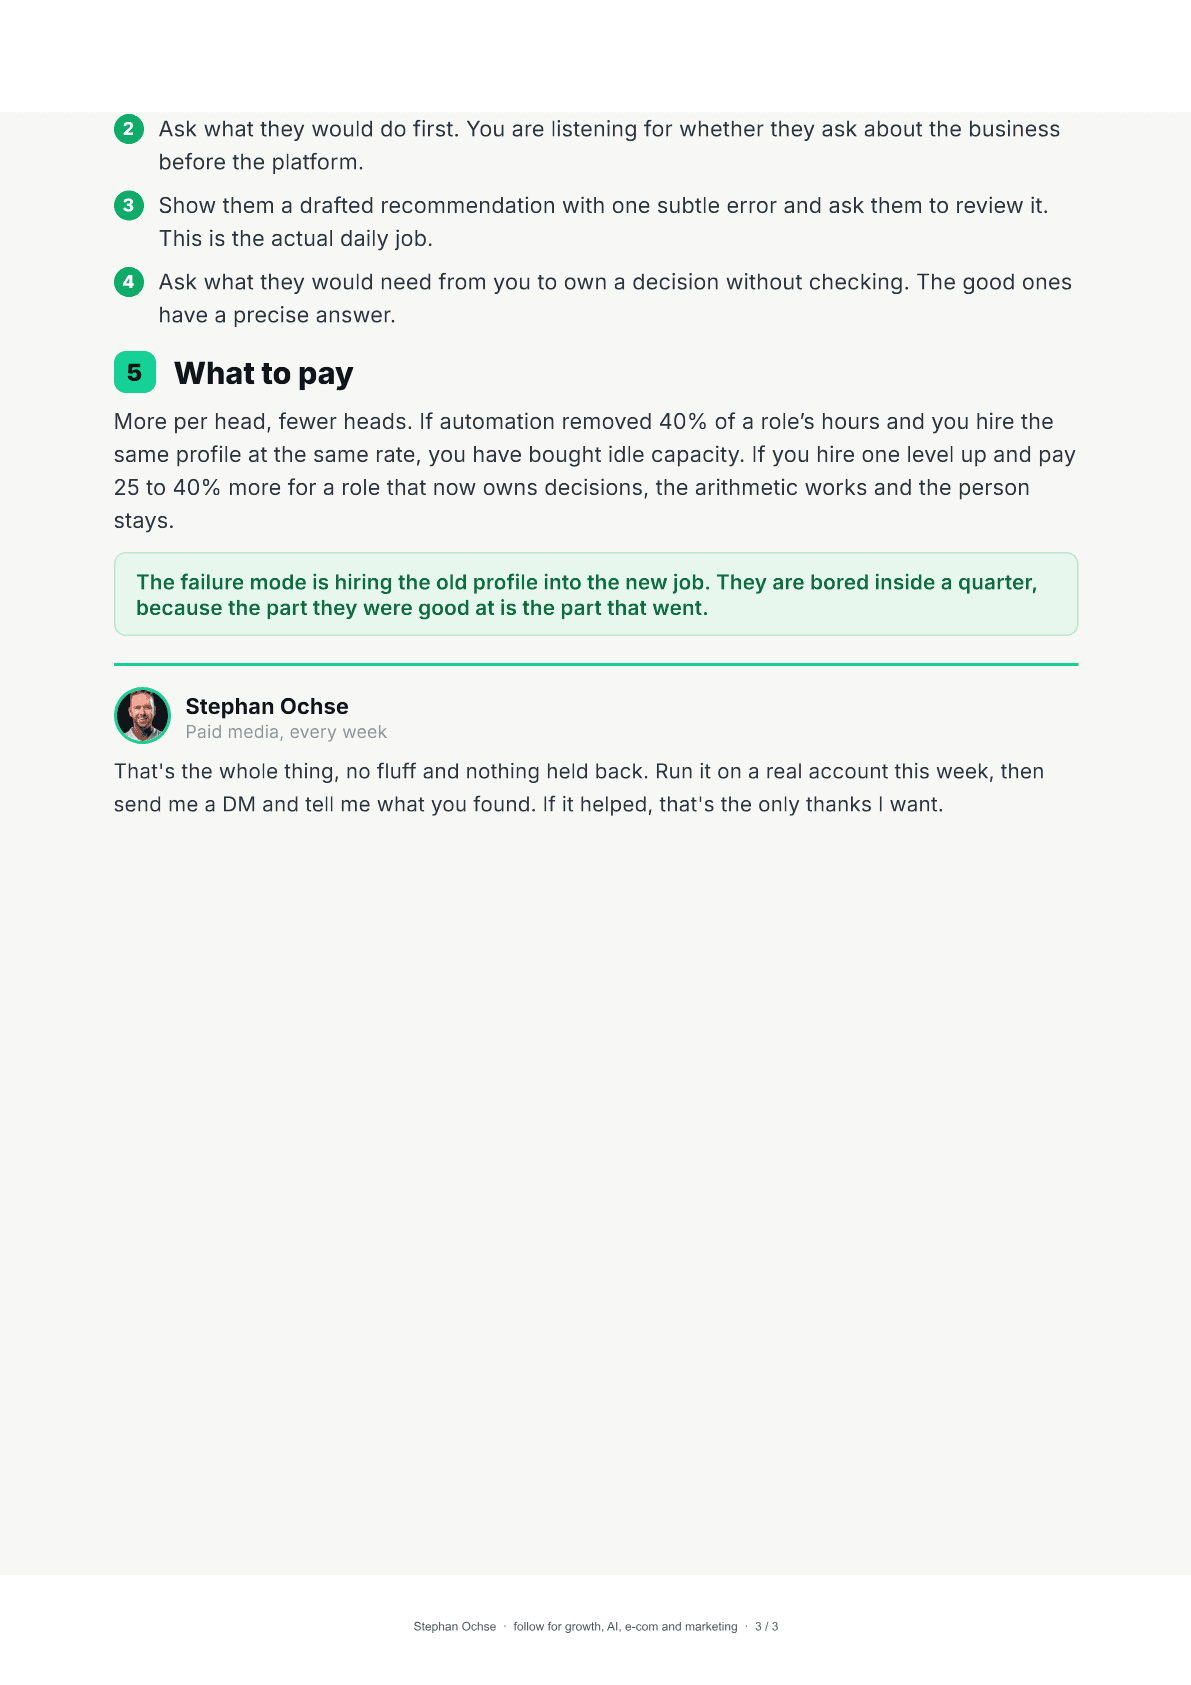Click the 'Paid media, every week' subtitle

point(286,732)
